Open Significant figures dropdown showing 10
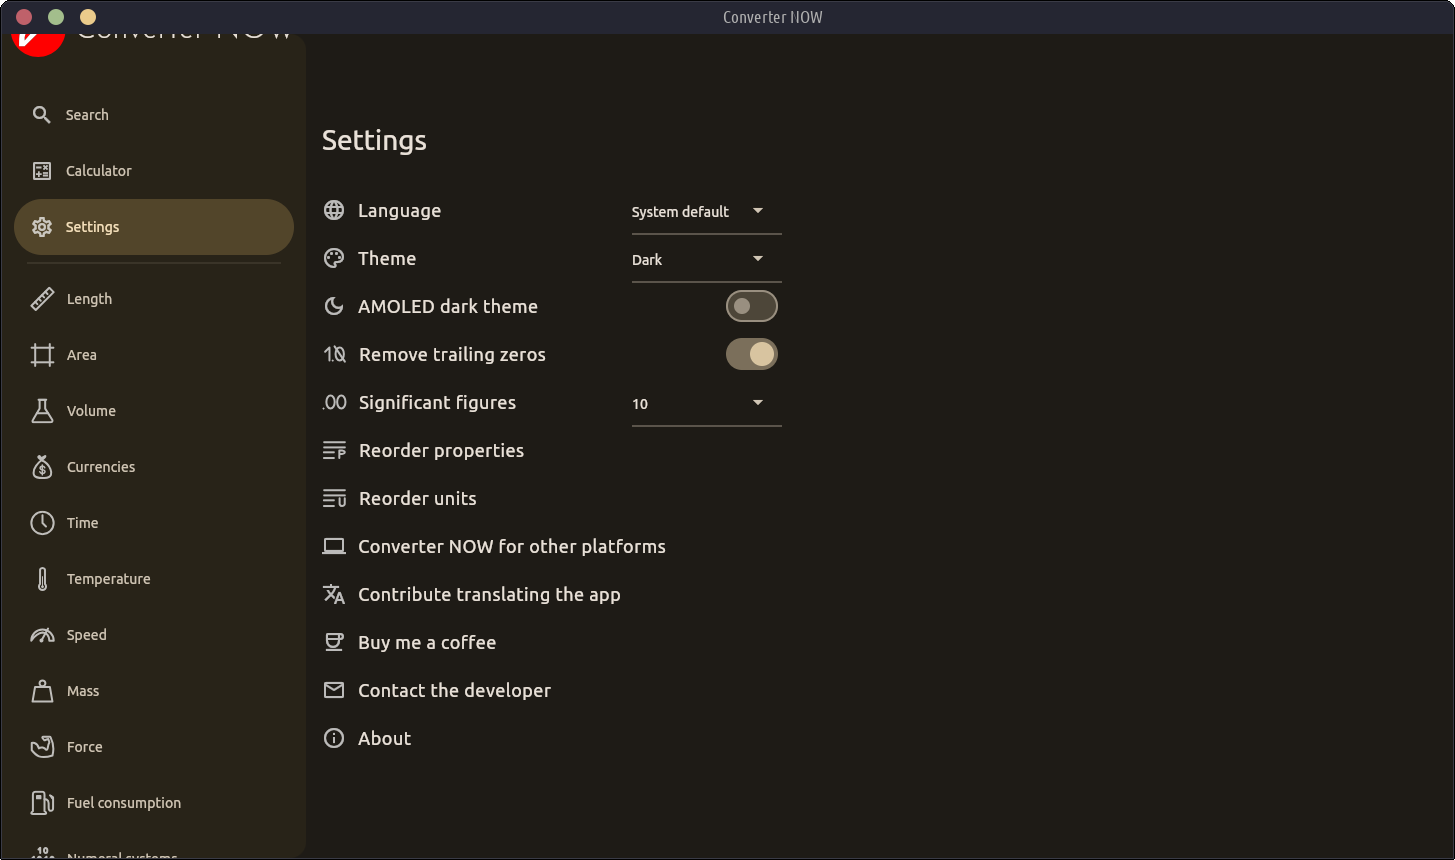The height and width of the screenshot is (860, 1455). coord(706,403)
